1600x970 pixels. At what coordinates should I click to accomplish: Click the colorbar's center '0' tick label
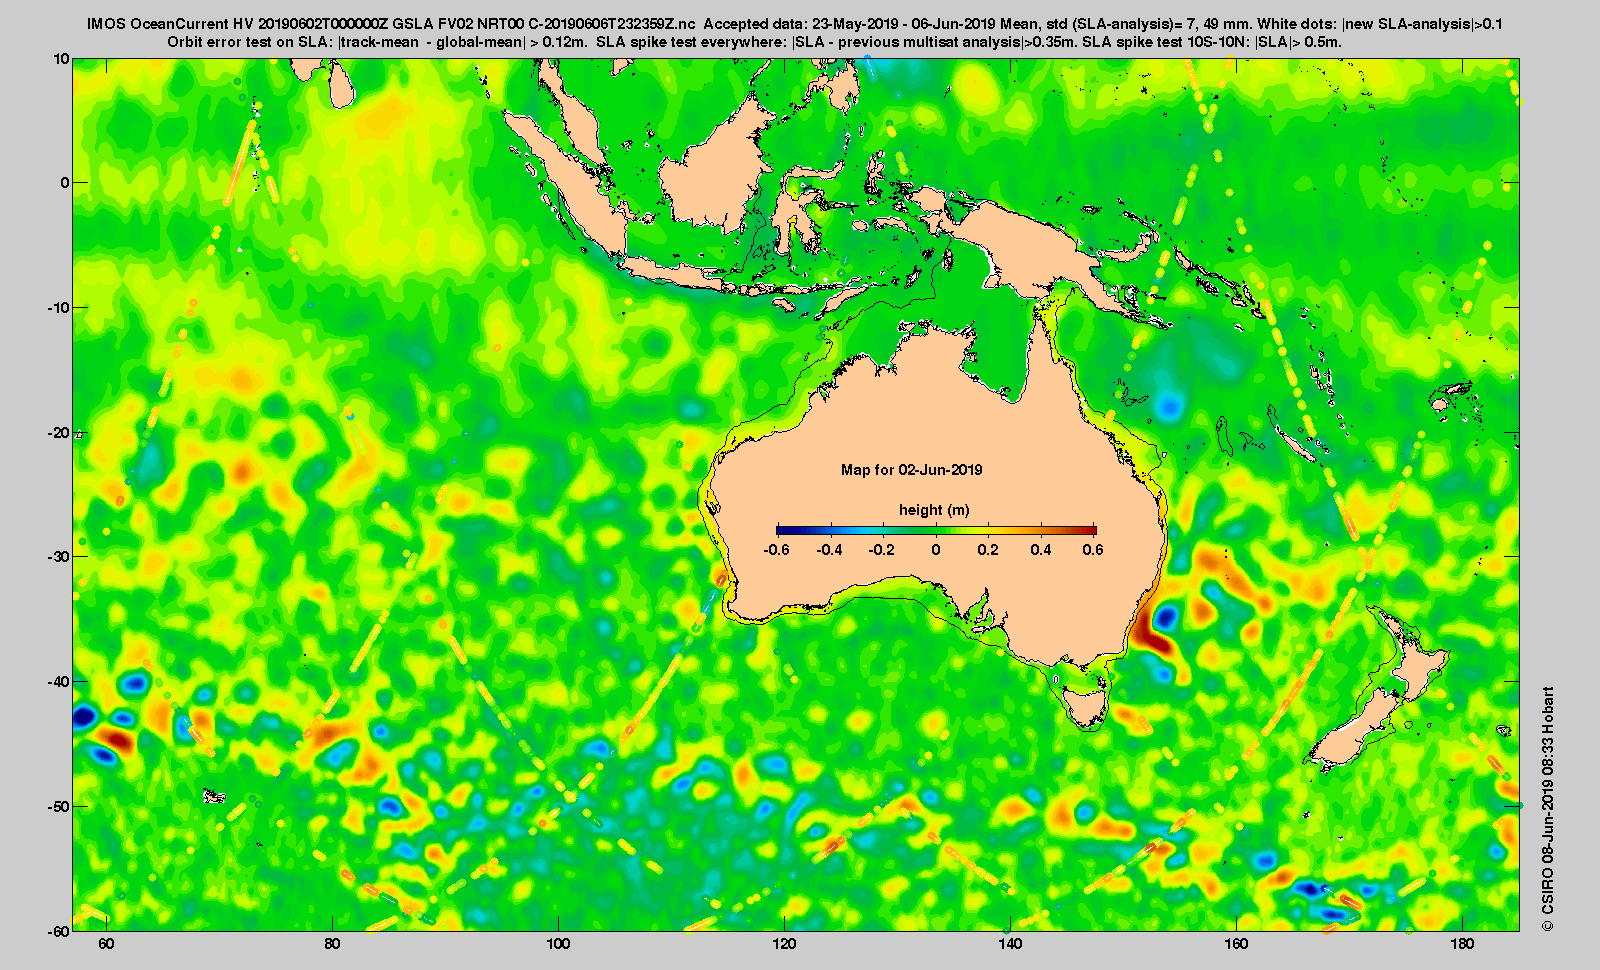[x=936, y=550]
